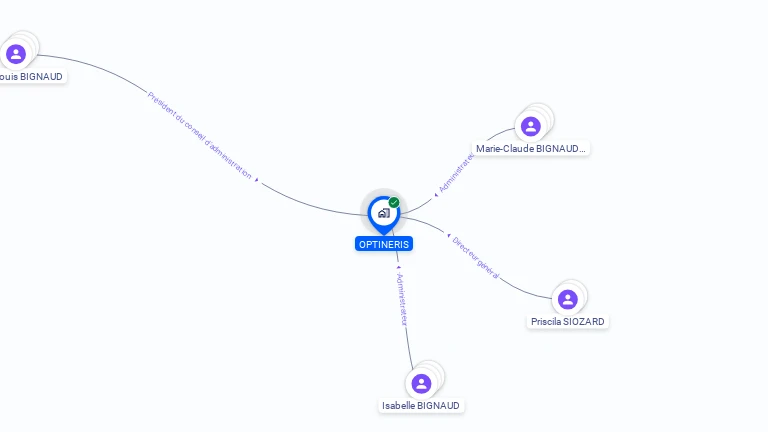Click the Administrateur label toward Marie-Claude BIGNAUD
Image resolution: width=768 pixels, height=432 pixels.
pos(456,173)
